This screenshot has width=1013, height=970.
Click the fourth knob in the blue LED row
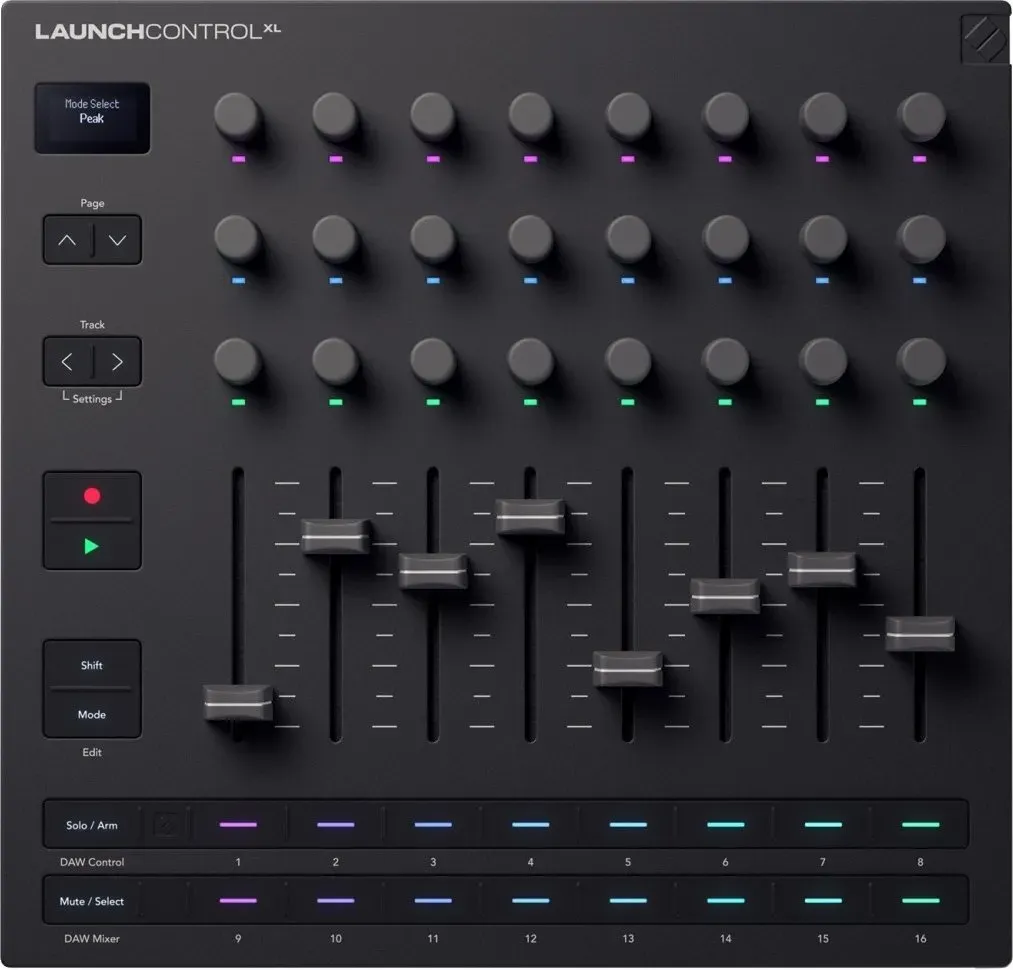(x=530, y=239)
